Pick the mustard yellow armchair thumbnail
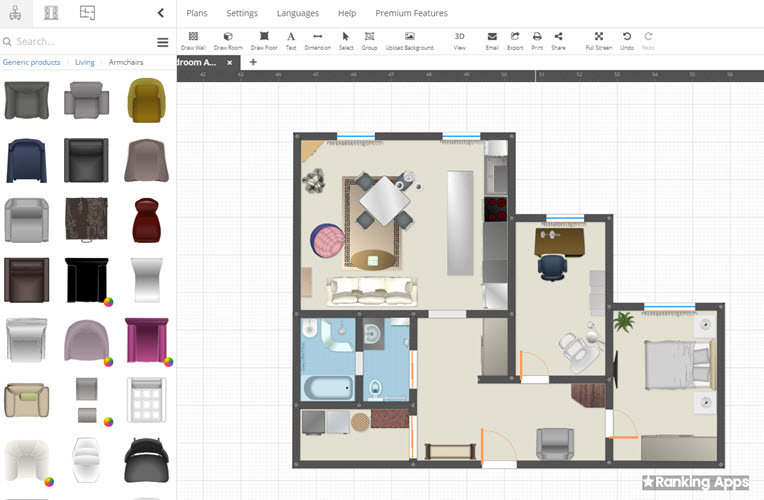Image resolution: width=764 pixels, height=500 pixels. click(145, 100)
